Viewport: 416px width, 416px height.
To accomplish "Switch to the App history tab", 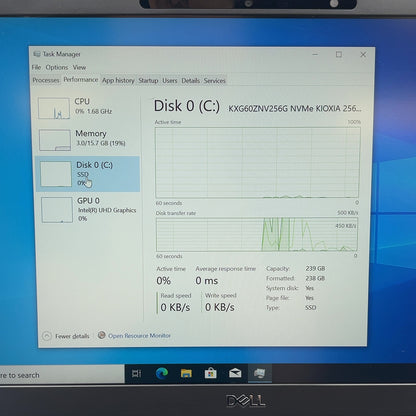I will (118, 80).
